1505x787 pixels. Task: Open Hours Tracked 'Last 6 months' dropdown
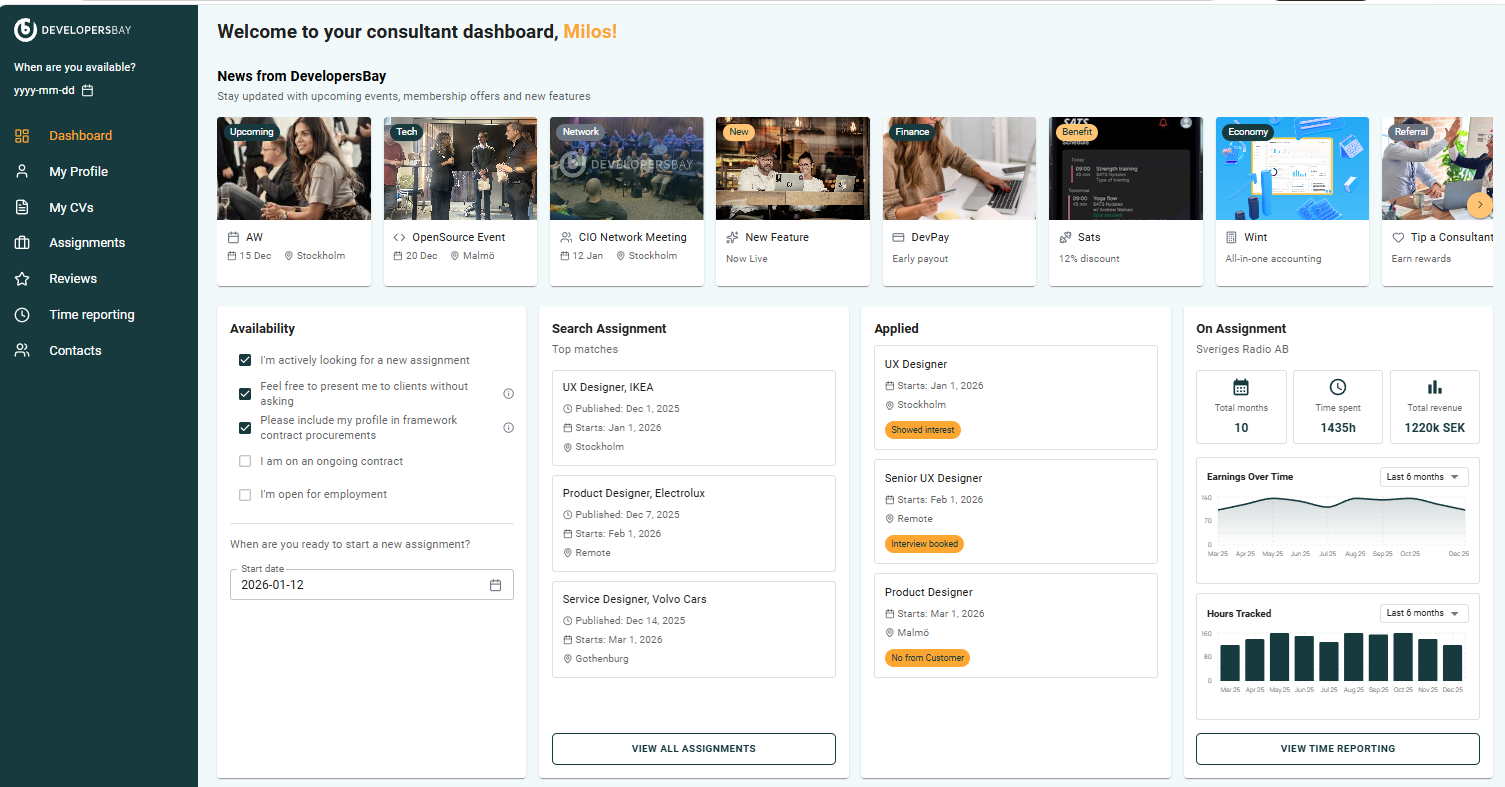[x=1424, y=613]
